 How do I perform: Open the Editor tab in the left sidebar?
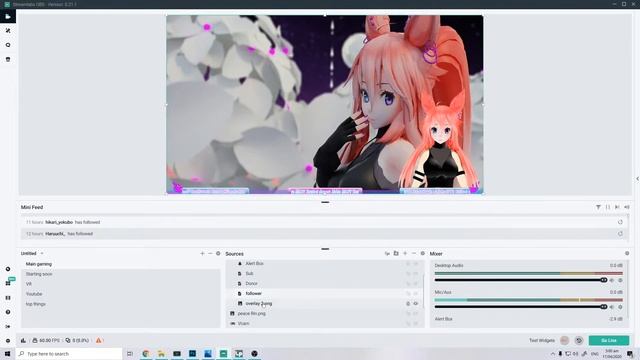pos(8,16)
